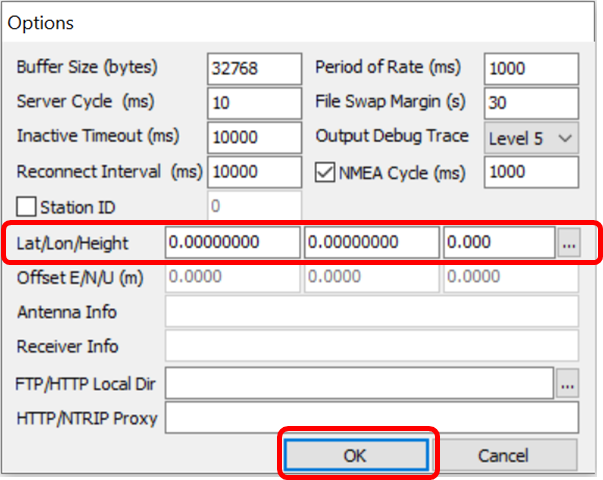Uncheck the NMEA Cycle checkbox

click(x=325, y=173)
